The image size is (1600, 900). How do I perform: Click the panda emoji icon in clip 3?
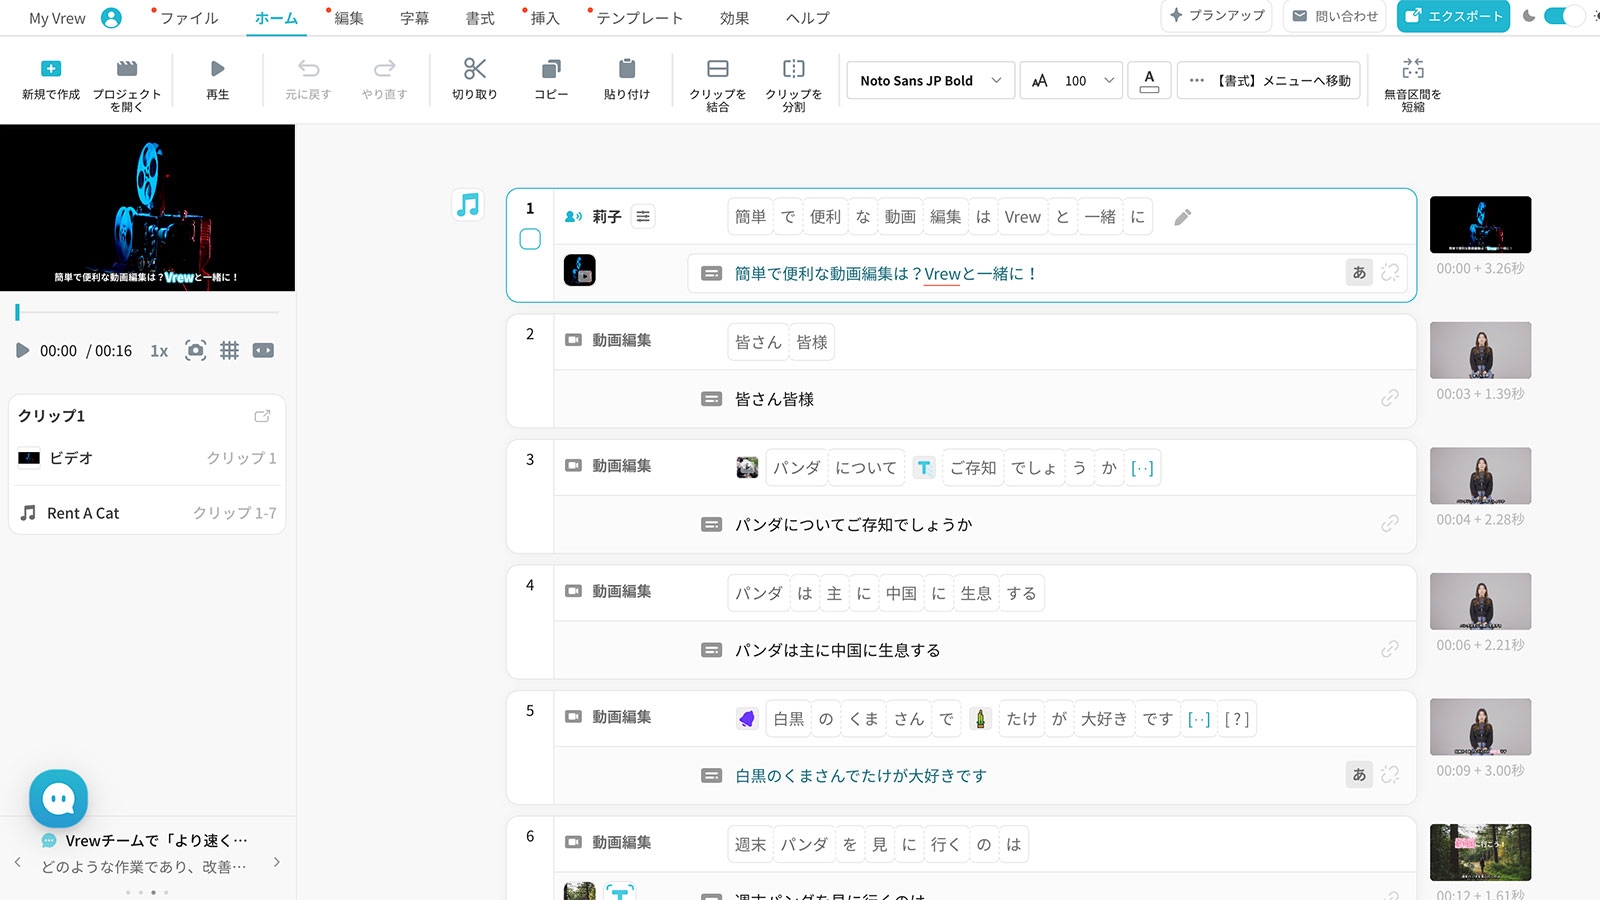coord(747,468)
